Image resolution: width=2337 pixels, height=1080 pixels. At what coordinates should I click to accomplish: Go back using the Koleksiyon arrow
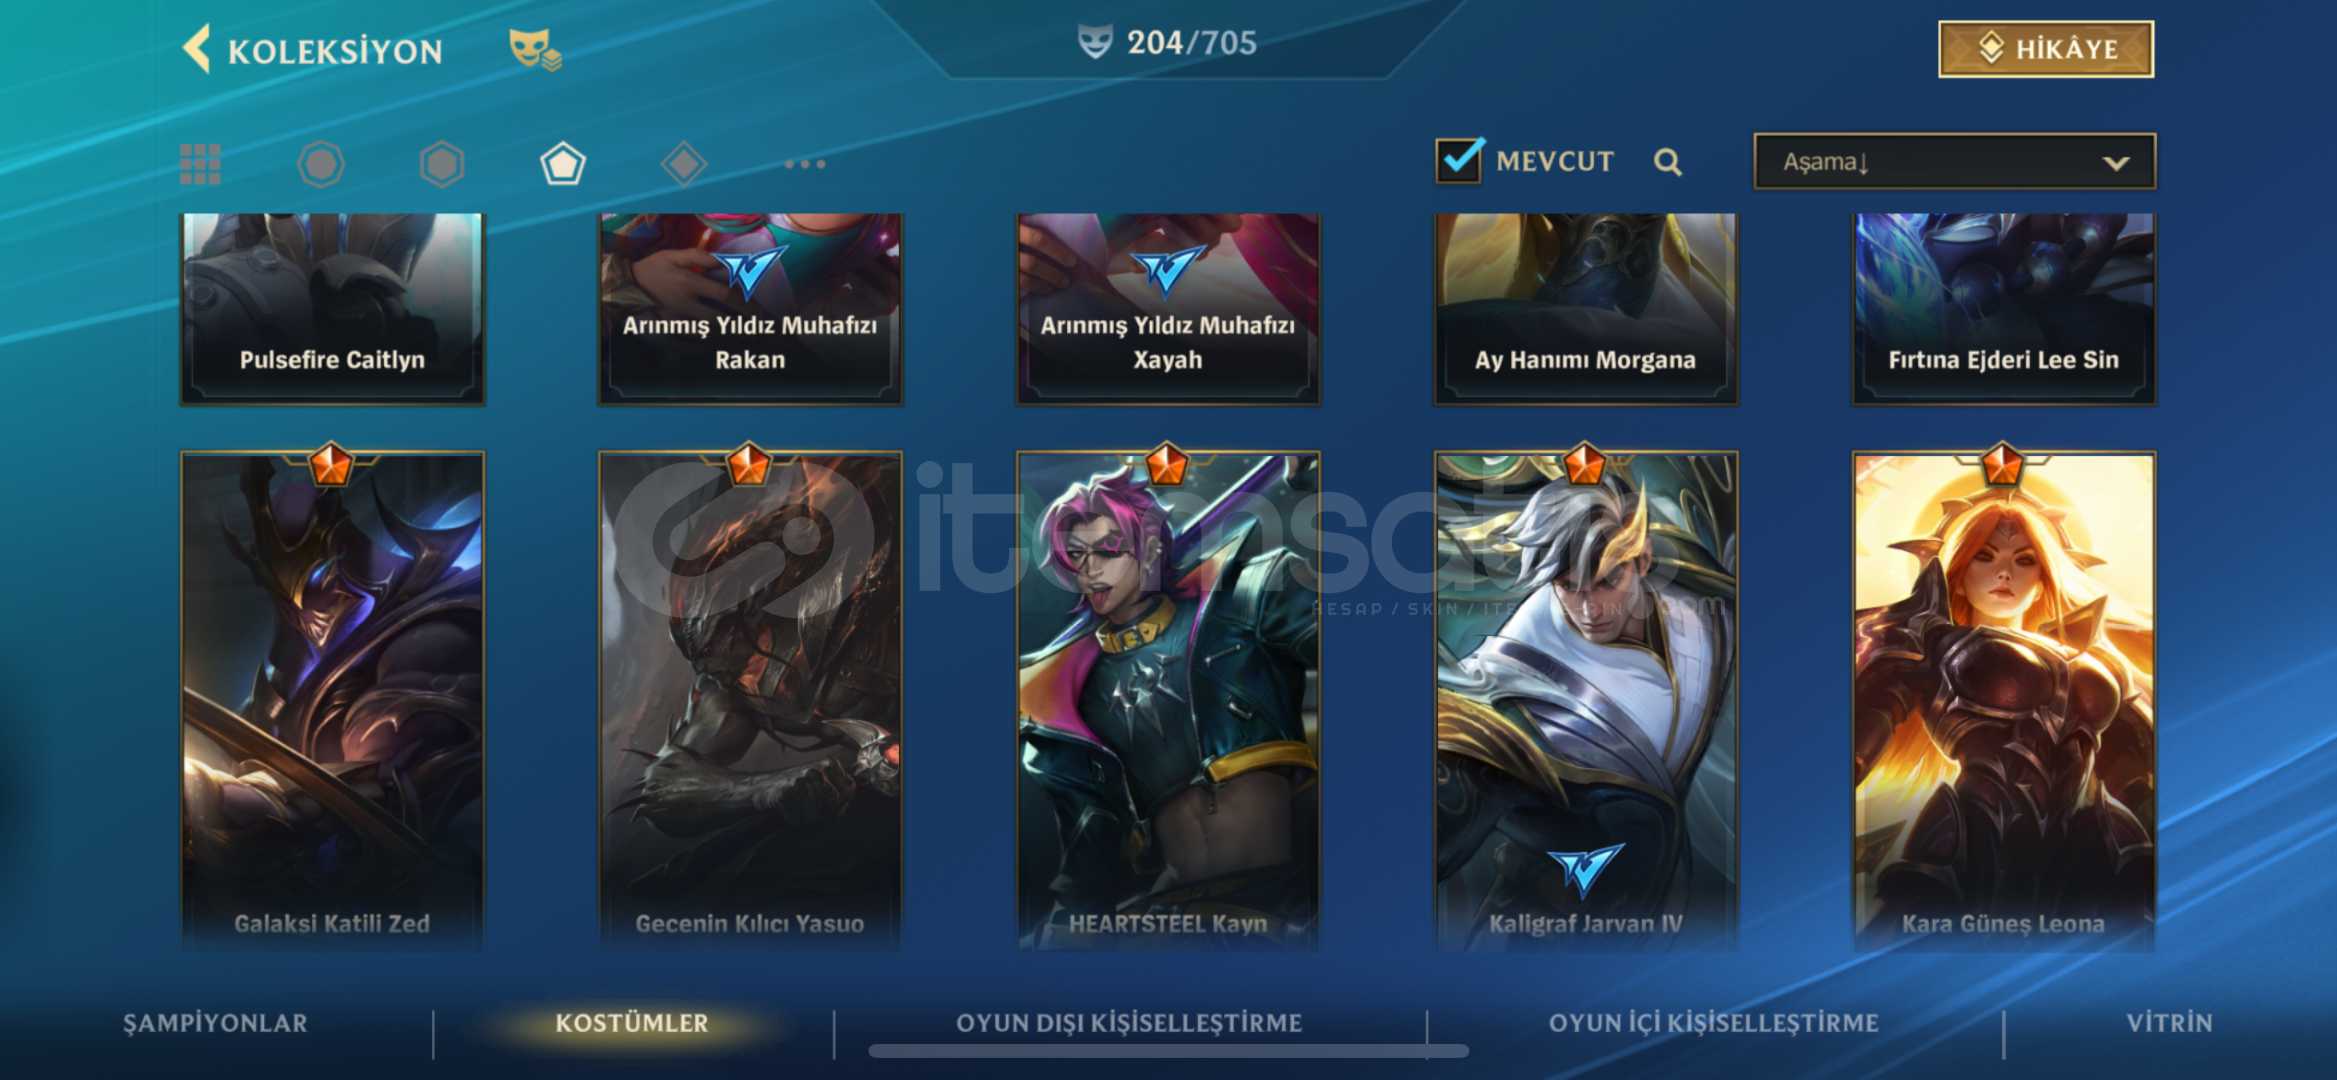click(197, 49)
